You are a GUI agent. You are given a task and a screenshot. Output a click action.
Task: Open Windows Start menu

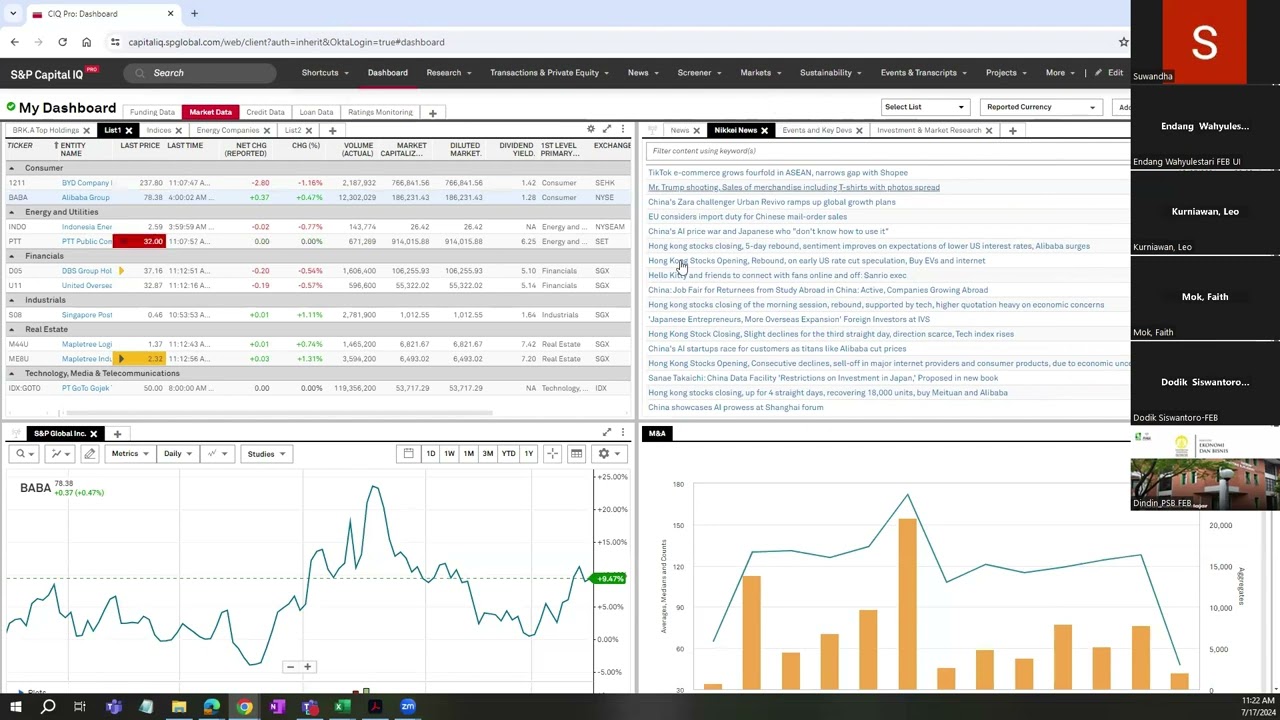point(15,707)
